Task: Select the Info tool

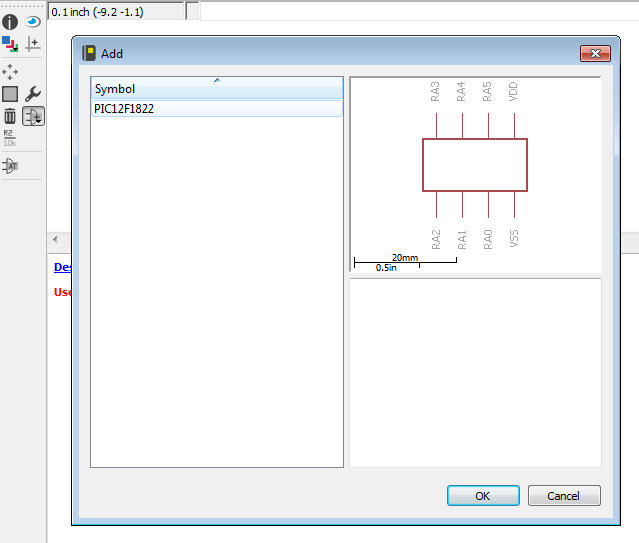Action: (10, 22)
